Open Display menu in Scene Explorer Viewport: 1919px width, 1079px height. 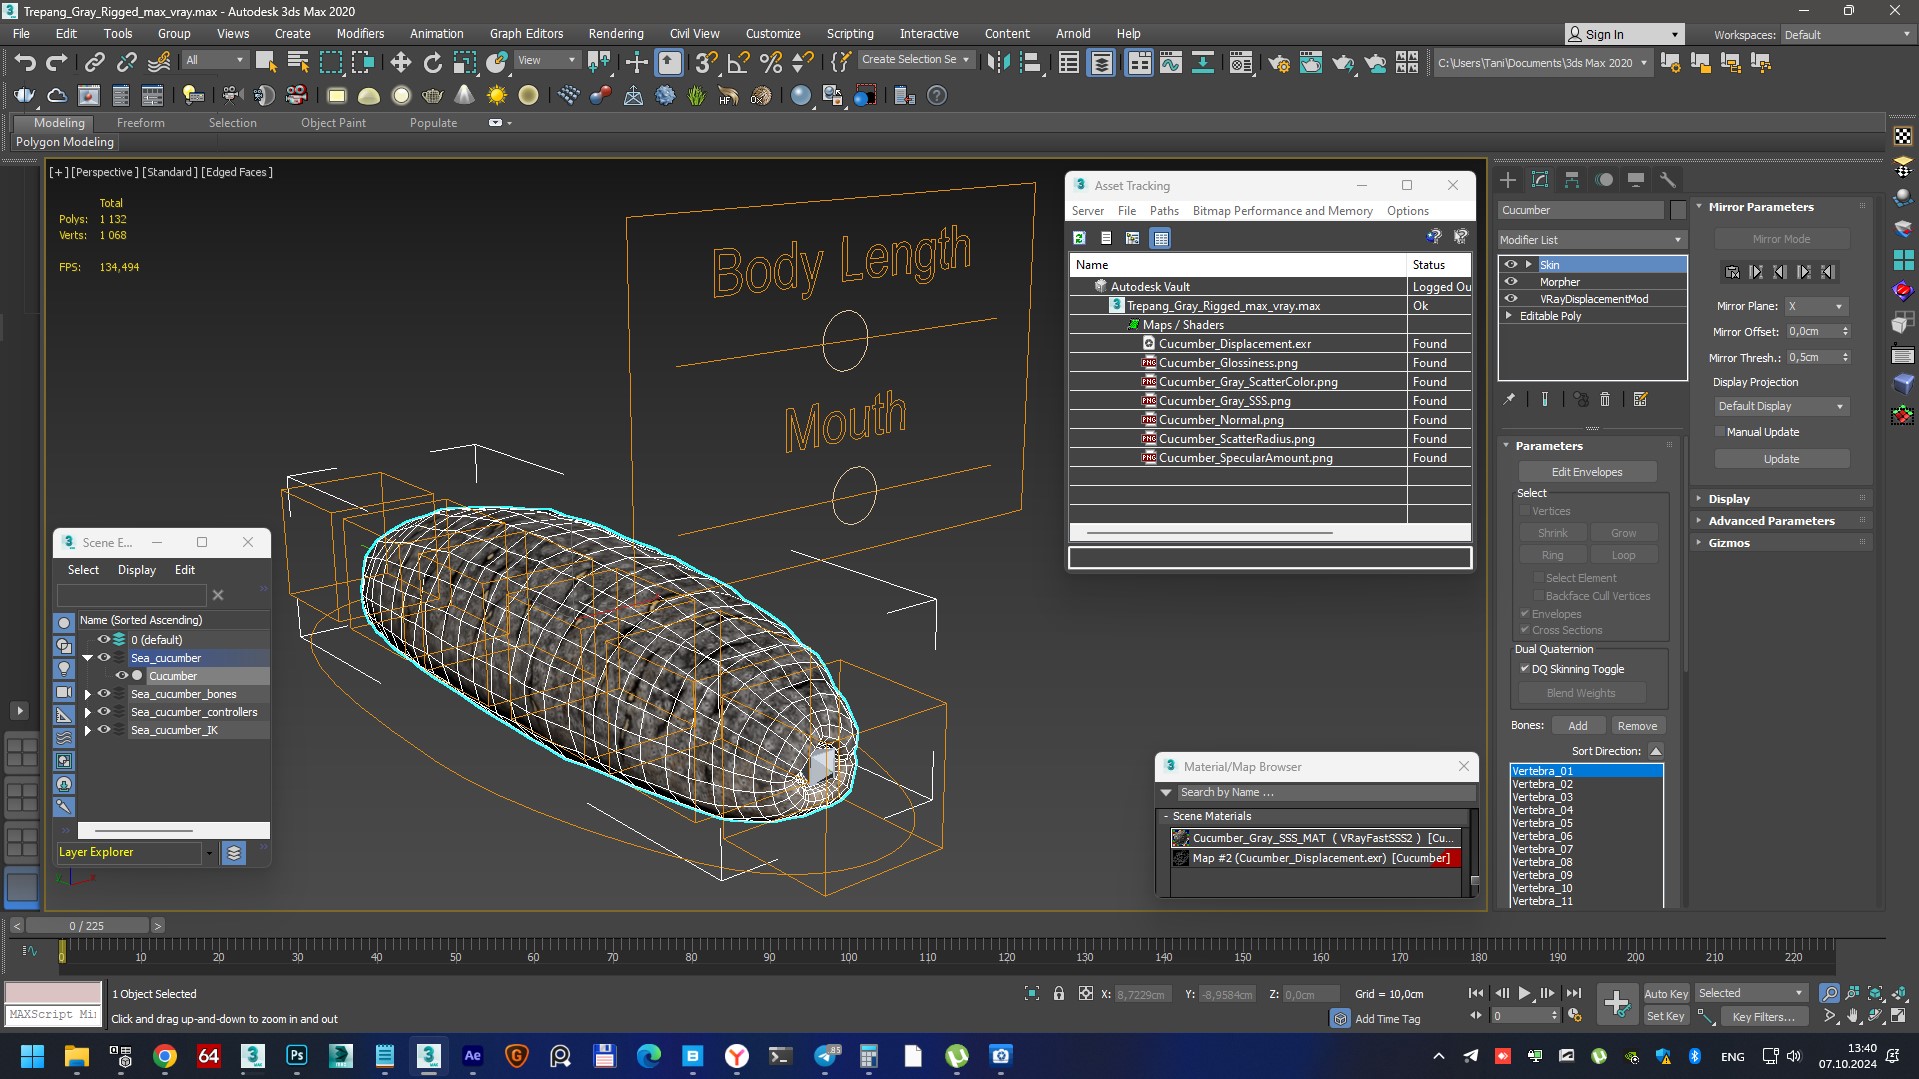tap(137, 570)
